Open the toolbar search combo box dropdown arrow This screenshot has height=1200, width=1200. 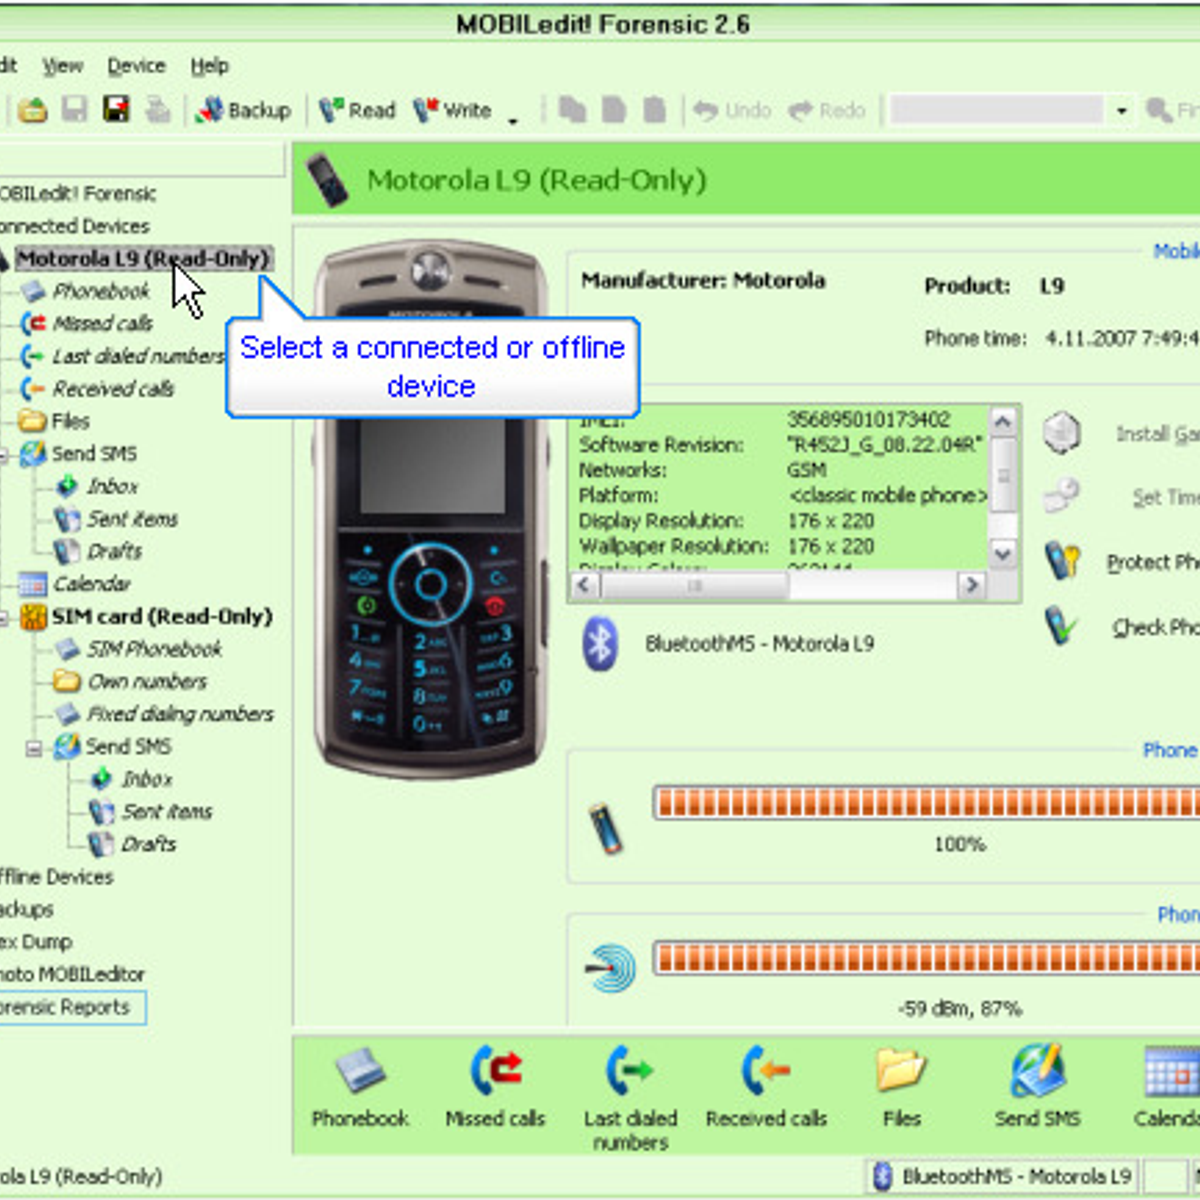1121,110
